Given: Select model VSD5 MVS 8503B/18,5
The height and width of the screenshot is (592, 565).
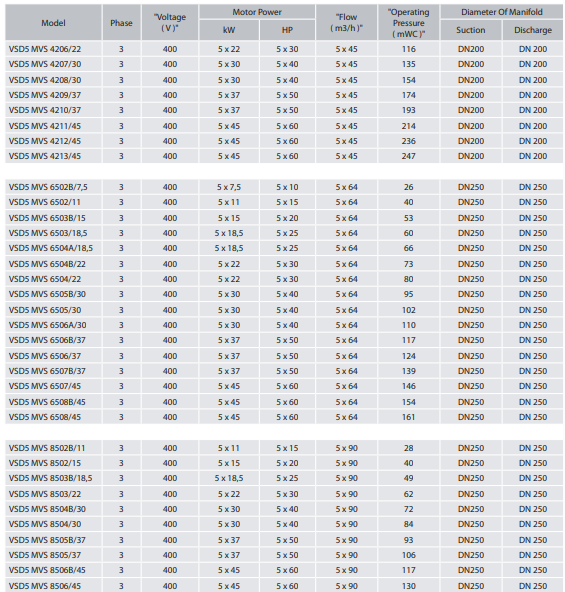Looking at the screenshot, I should tap(50, 479).
